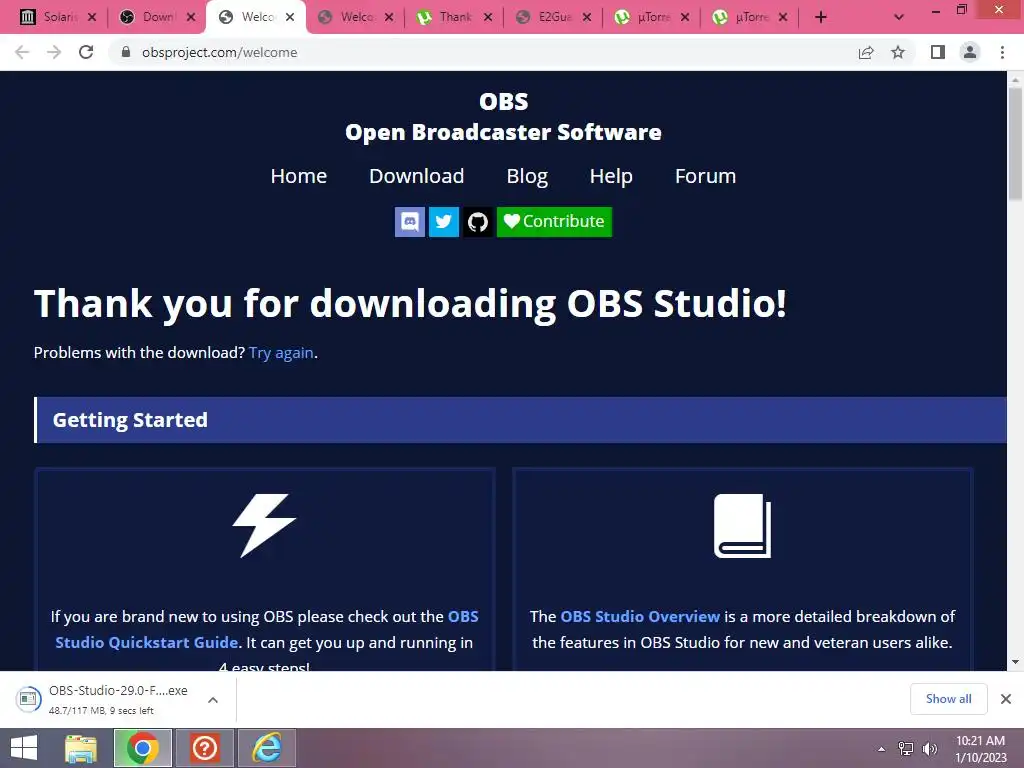1024x768 pixels.
Task: Click the Getting Started section header
Action: click(520, 420)
